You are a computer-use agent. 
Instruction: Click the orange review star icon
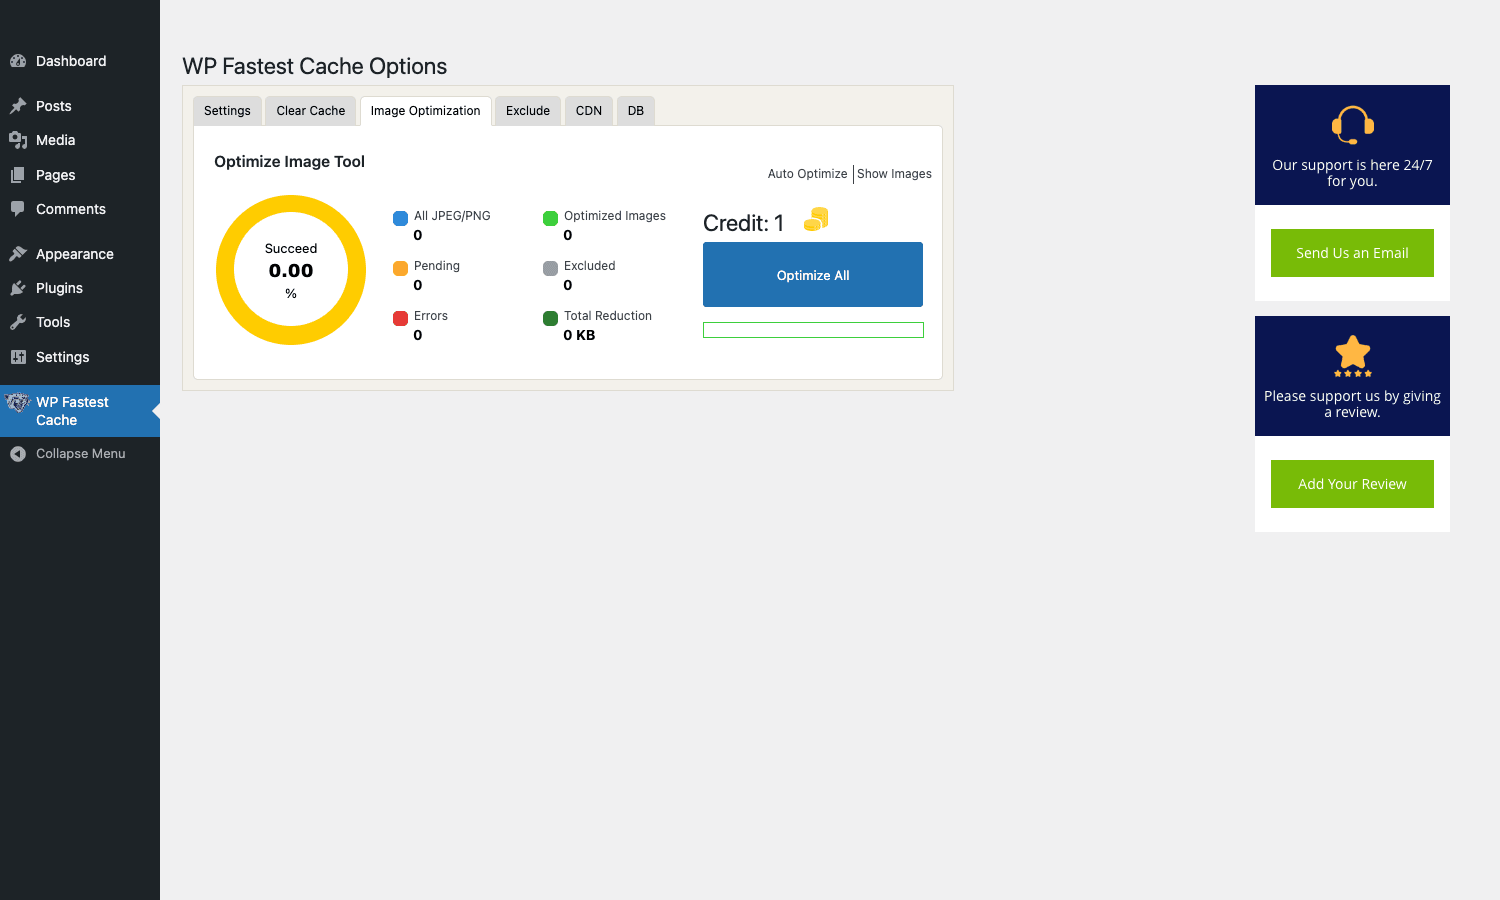1352,355
